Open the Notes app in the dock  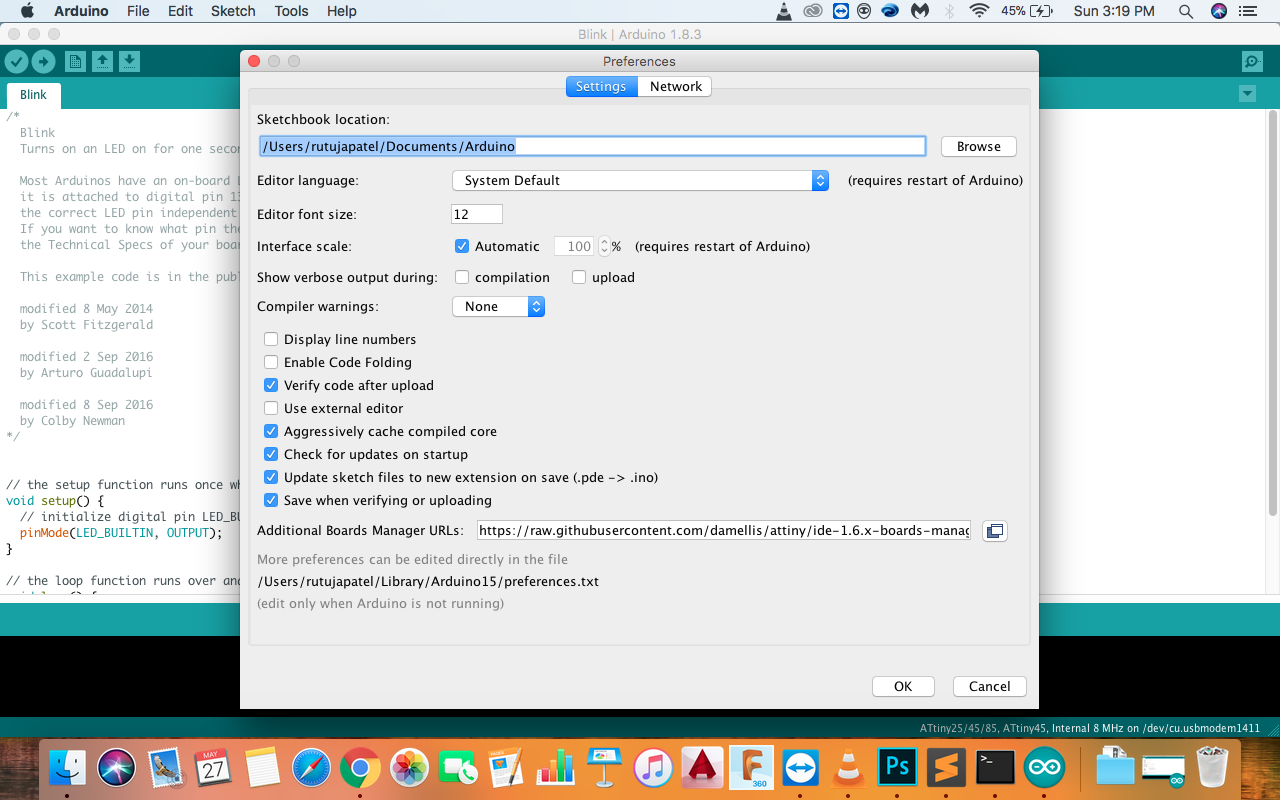tap(262, 768)
